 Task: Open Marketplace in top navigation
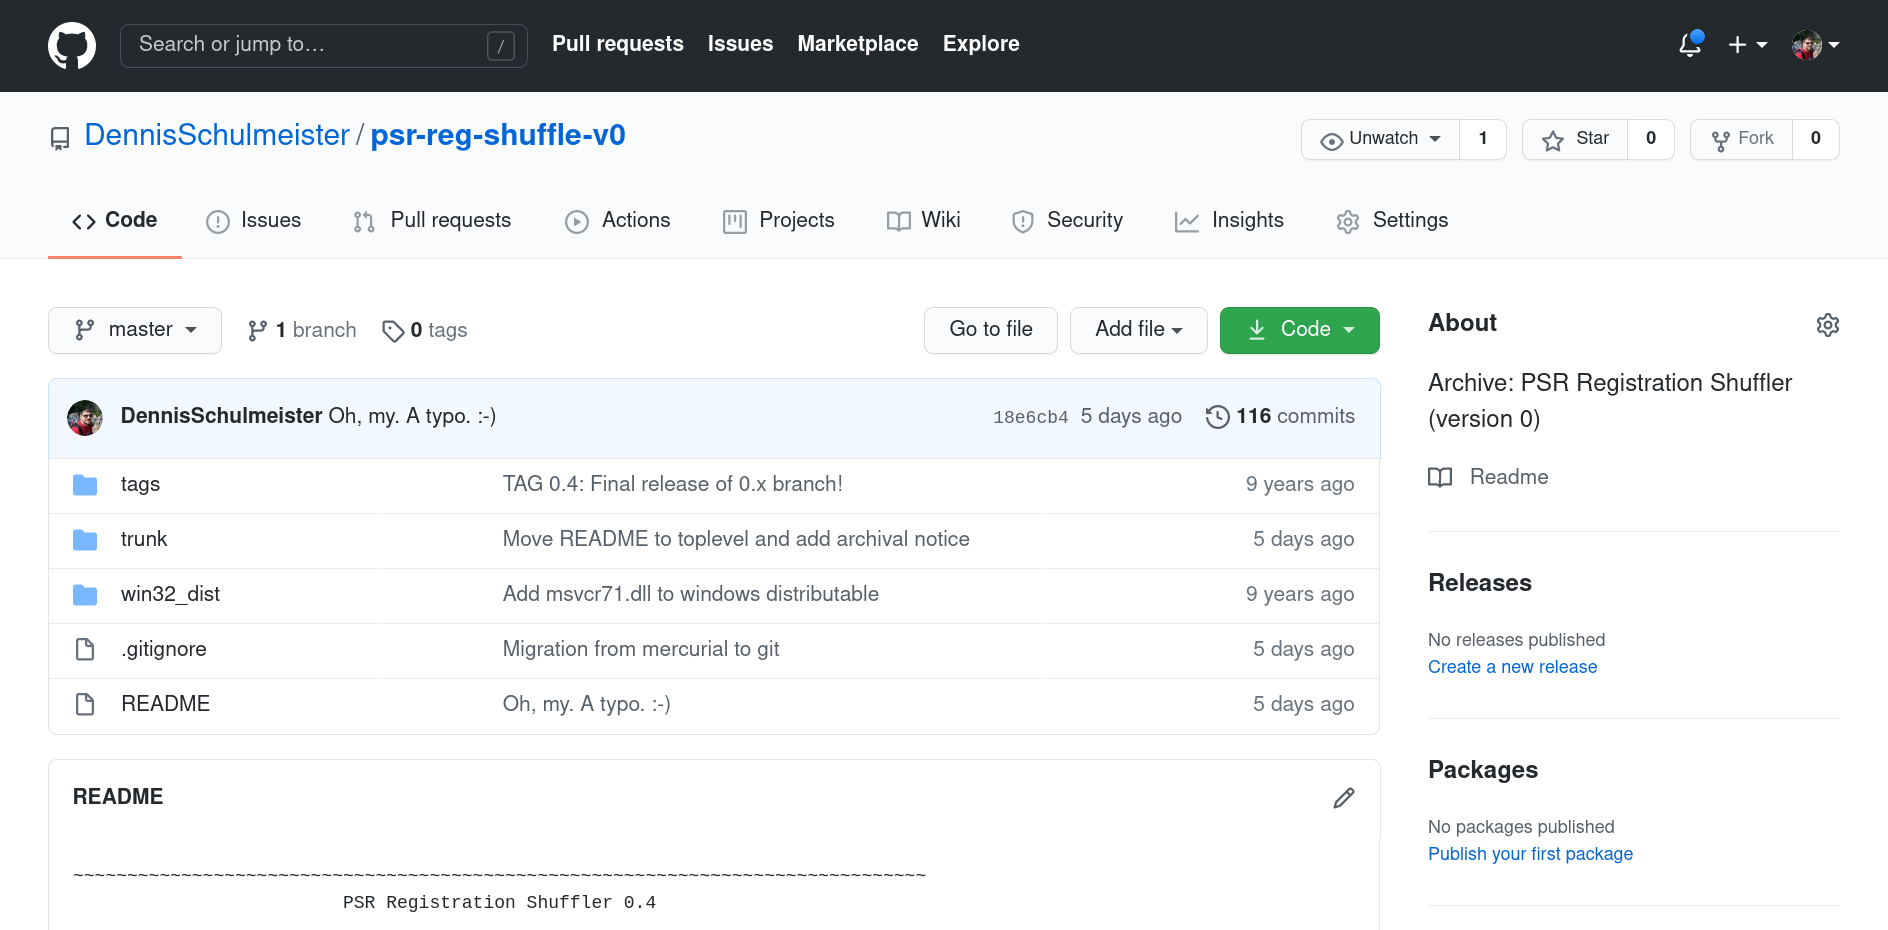[858, 44]
